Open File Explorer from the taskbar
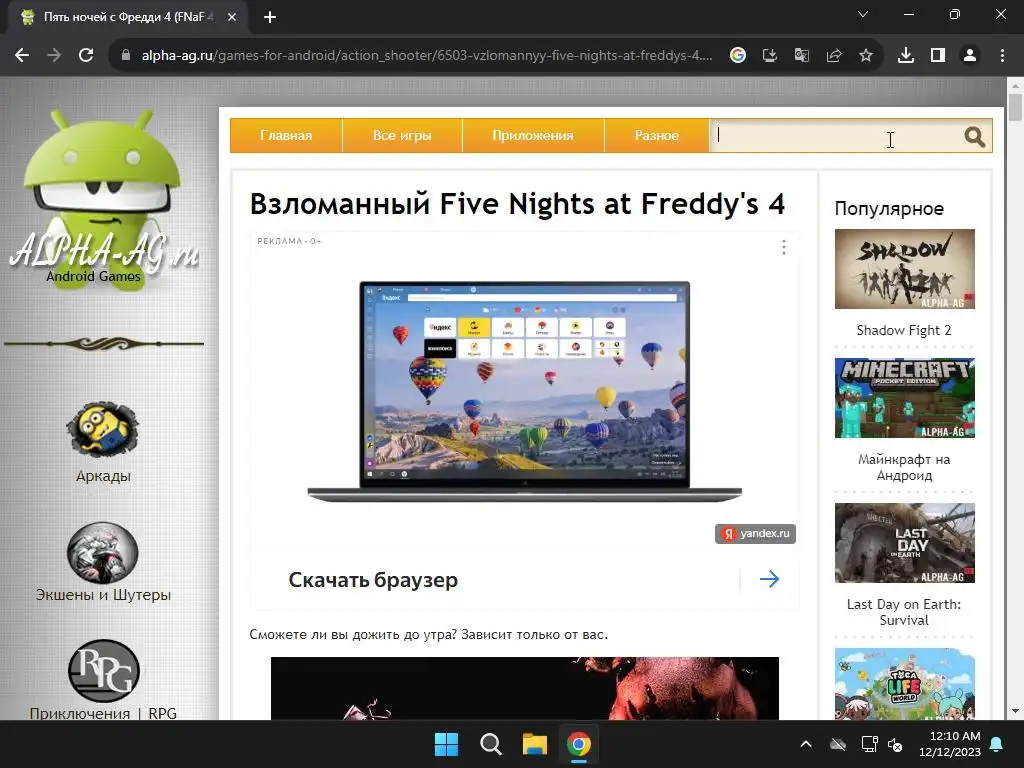The image size is (1024, 768). click(x=534, y=744)
